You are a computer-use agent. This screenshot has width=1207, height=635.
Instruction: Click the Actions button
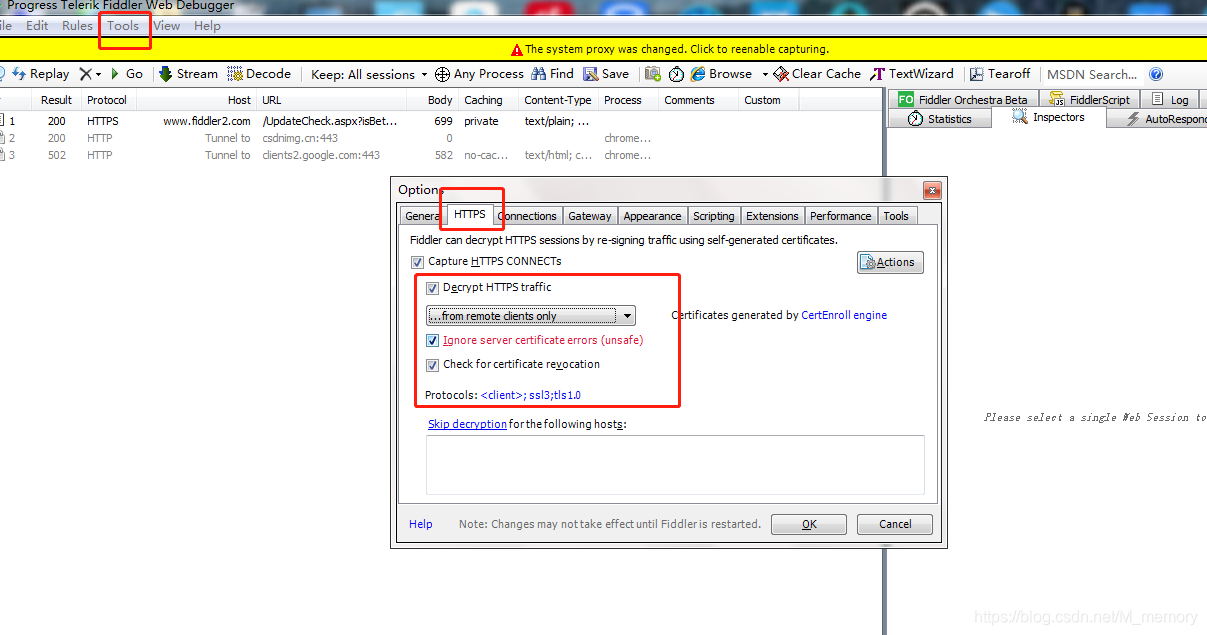point(890,262)
